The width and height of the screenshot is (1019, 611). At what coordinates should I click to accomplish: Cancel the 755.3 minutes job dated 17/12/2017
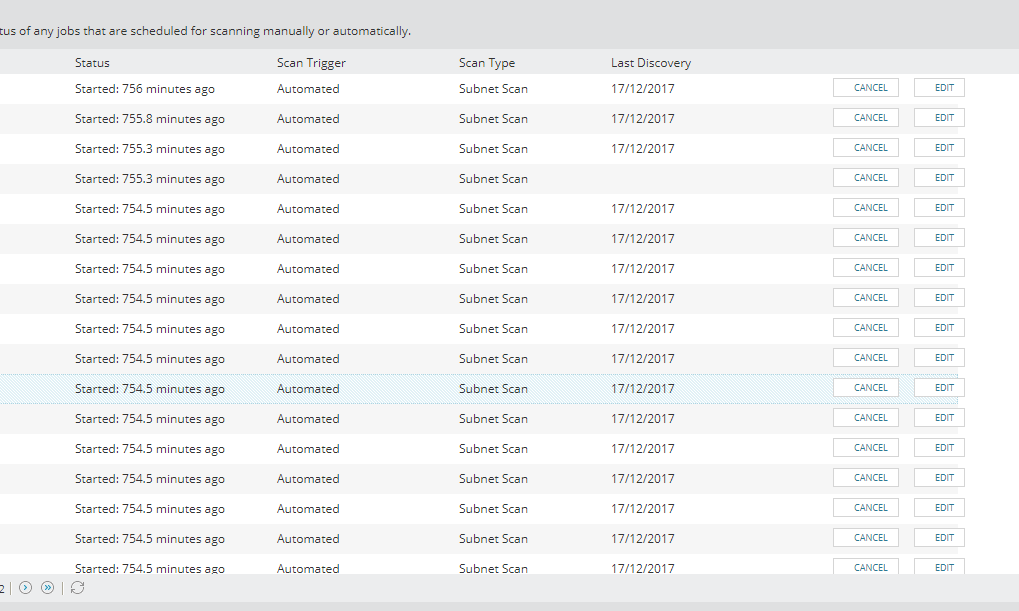(x=866, y=148)
